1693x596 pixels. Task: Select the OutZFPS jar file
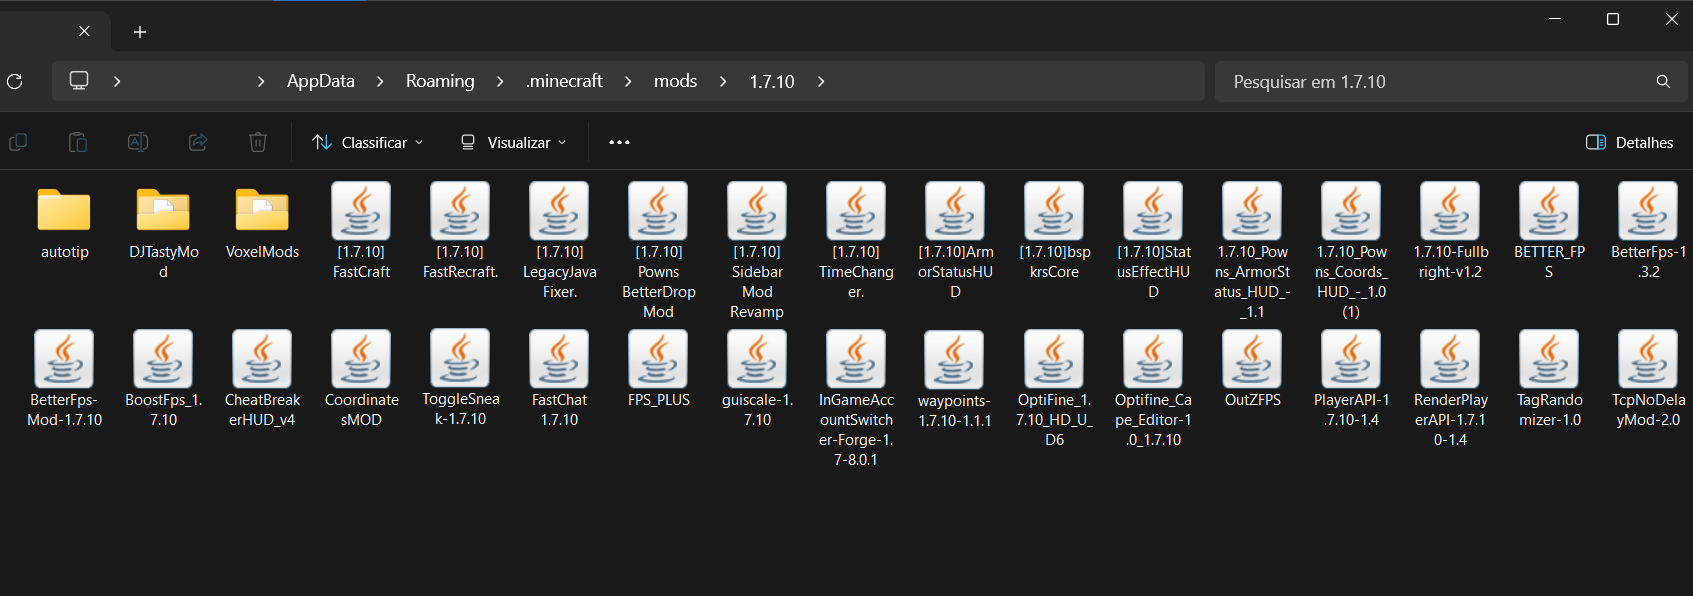click(1252, 370)
